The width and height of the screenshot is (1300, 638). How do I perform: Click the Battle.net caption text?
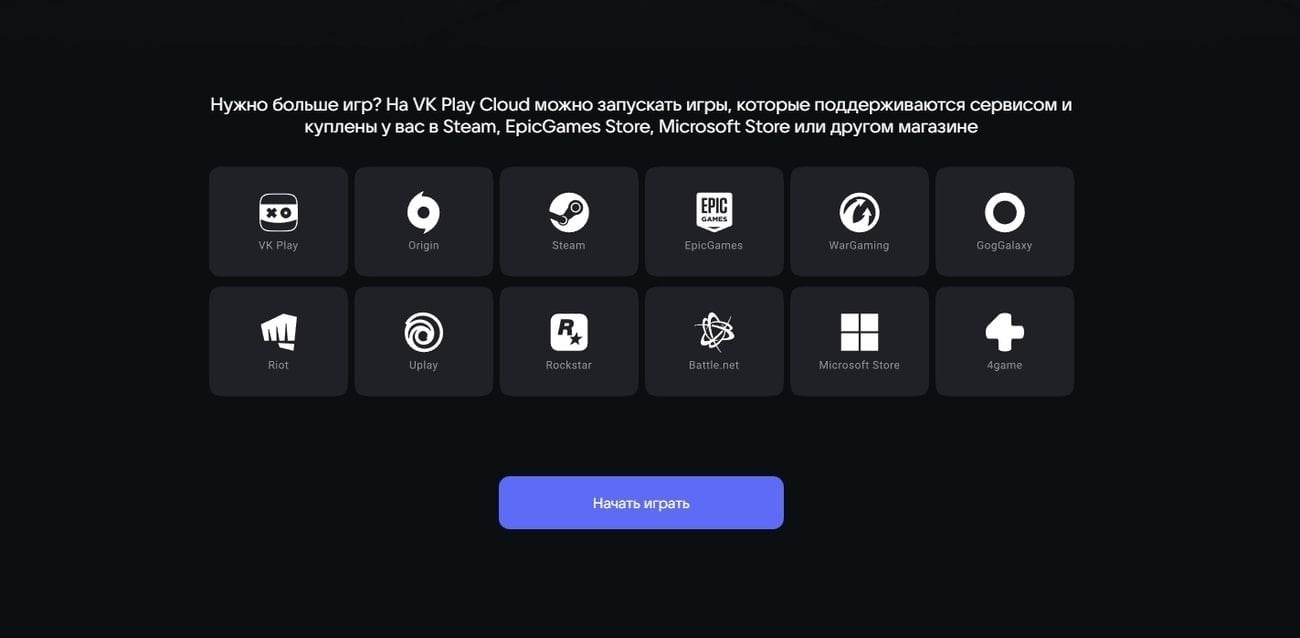pyautogui.click(x=714, y=365)
